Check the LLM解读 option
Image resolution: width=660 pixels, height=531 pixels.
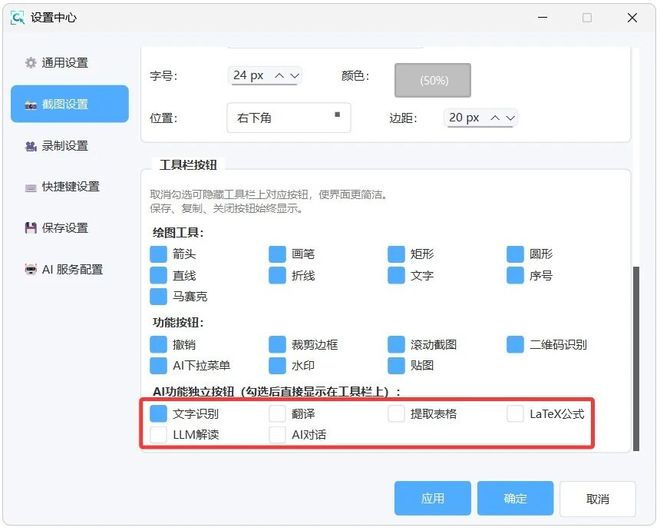pyautogui.click(x=159, y=435)
